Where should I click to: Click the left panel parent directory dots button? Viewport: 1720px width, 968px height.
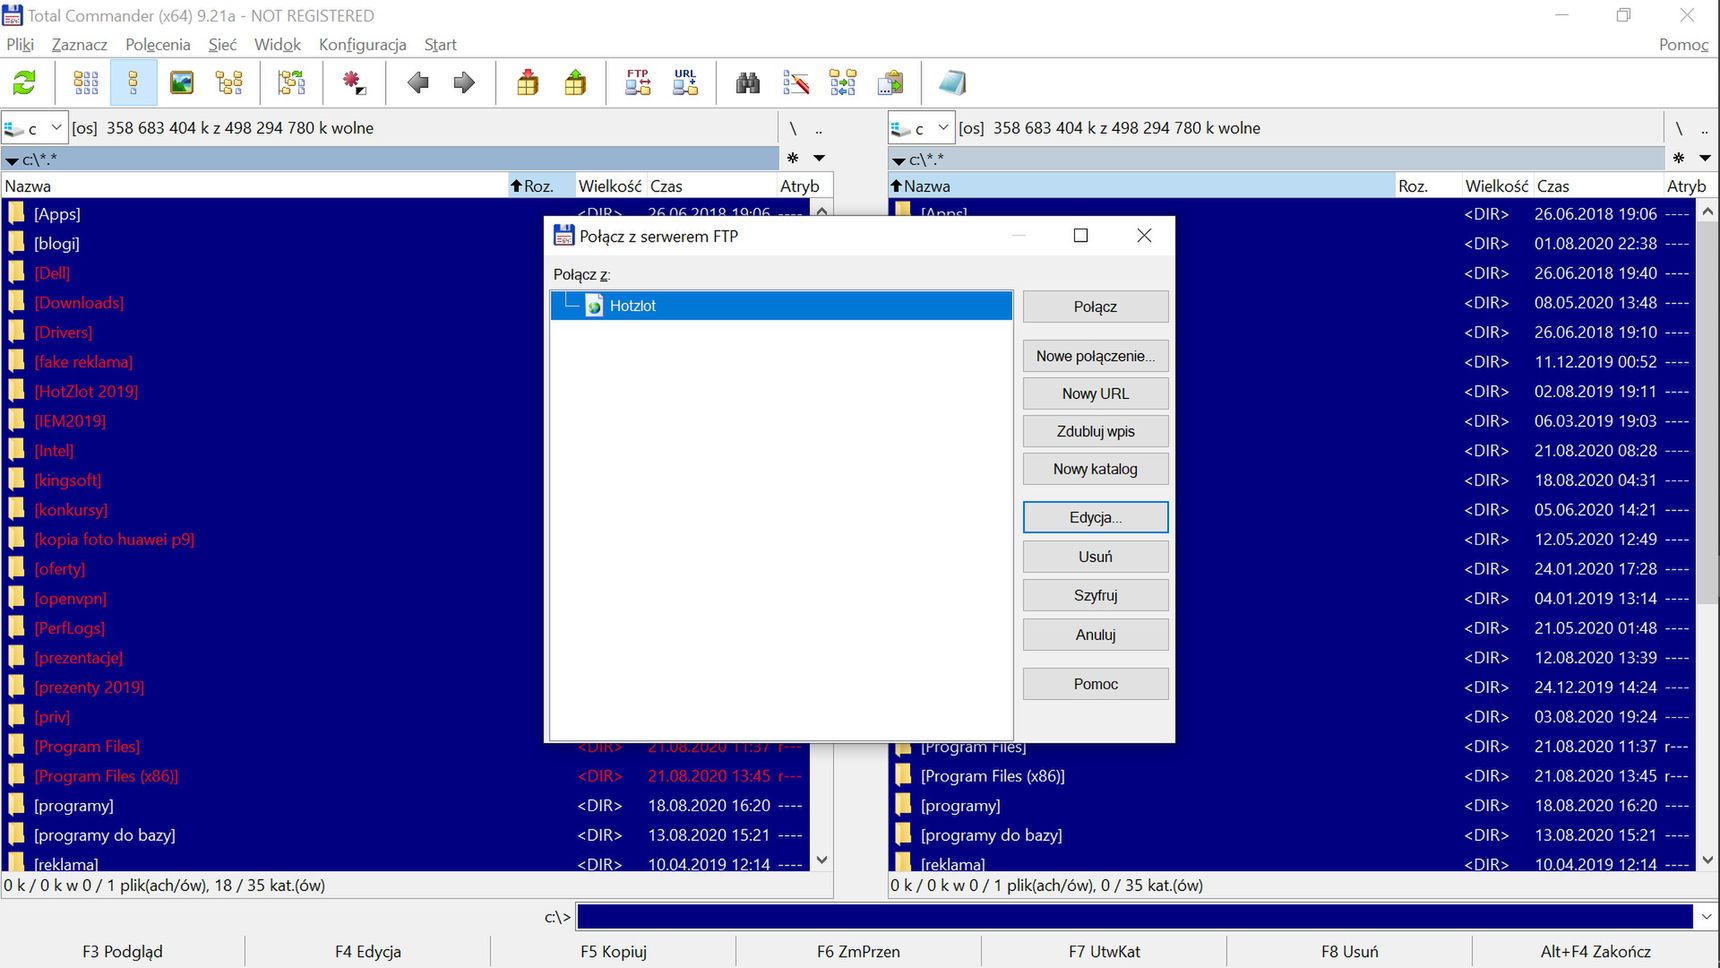819,128
